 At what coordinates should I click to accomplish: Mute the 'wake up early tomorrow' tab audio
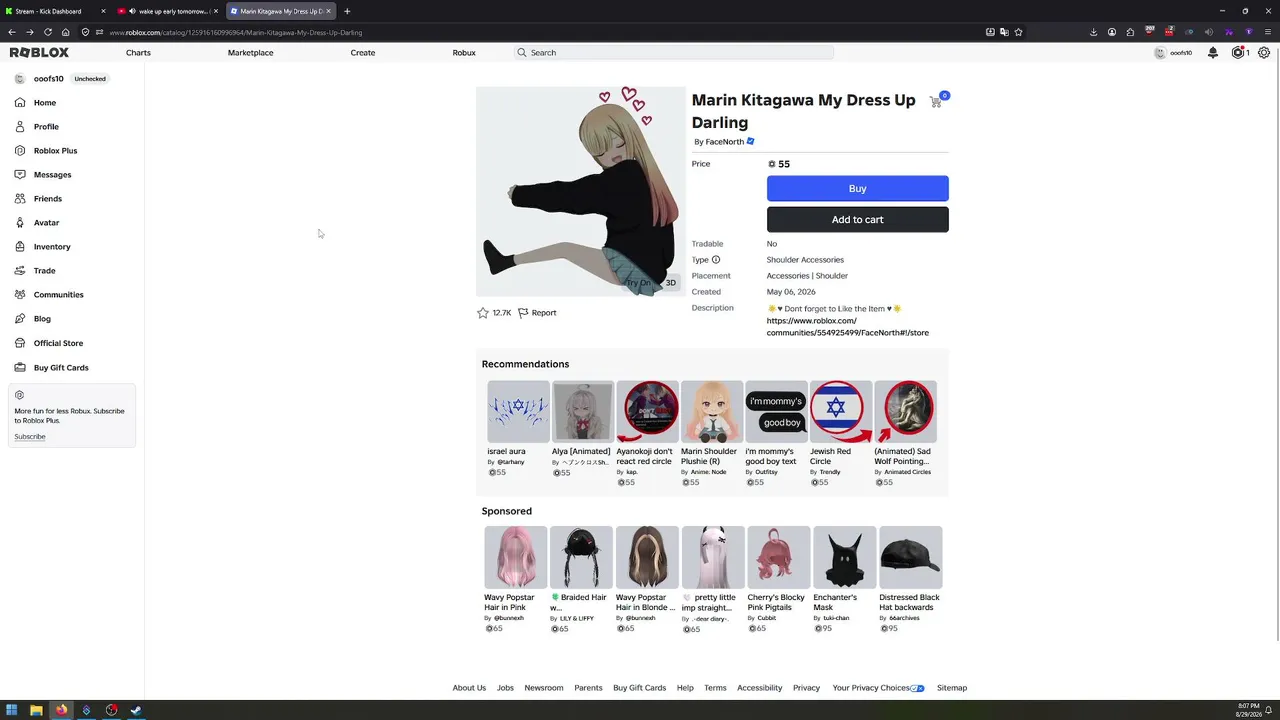click(132, 11)
